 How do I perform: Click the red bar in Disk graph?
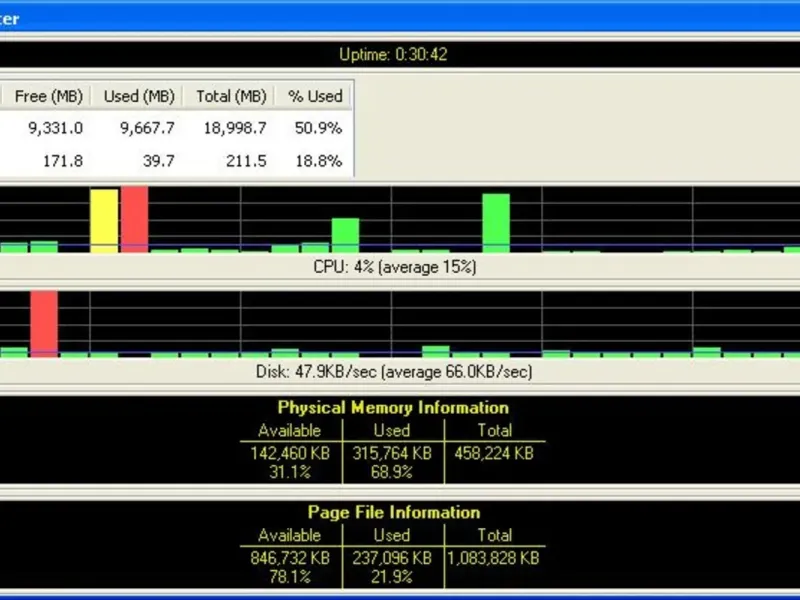click(44, 324)
